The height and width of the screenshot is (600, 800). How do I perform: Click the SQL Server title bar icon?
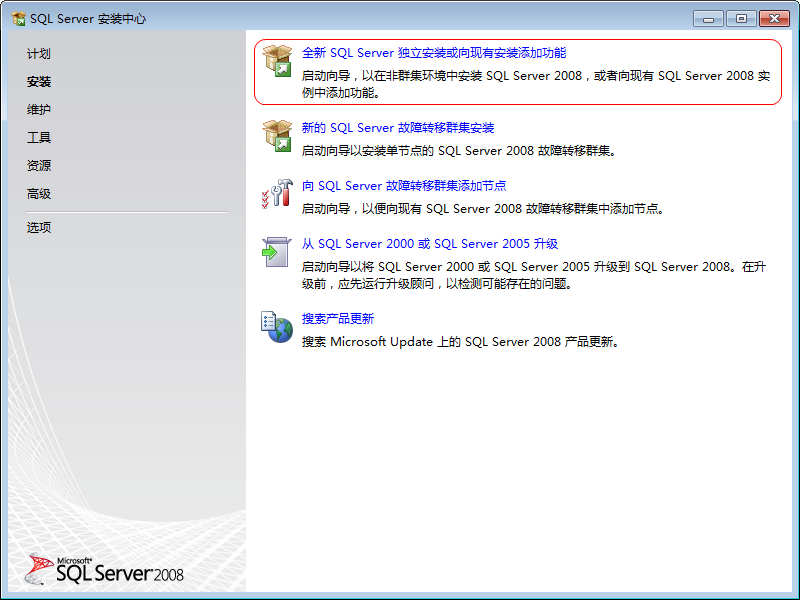18,19
